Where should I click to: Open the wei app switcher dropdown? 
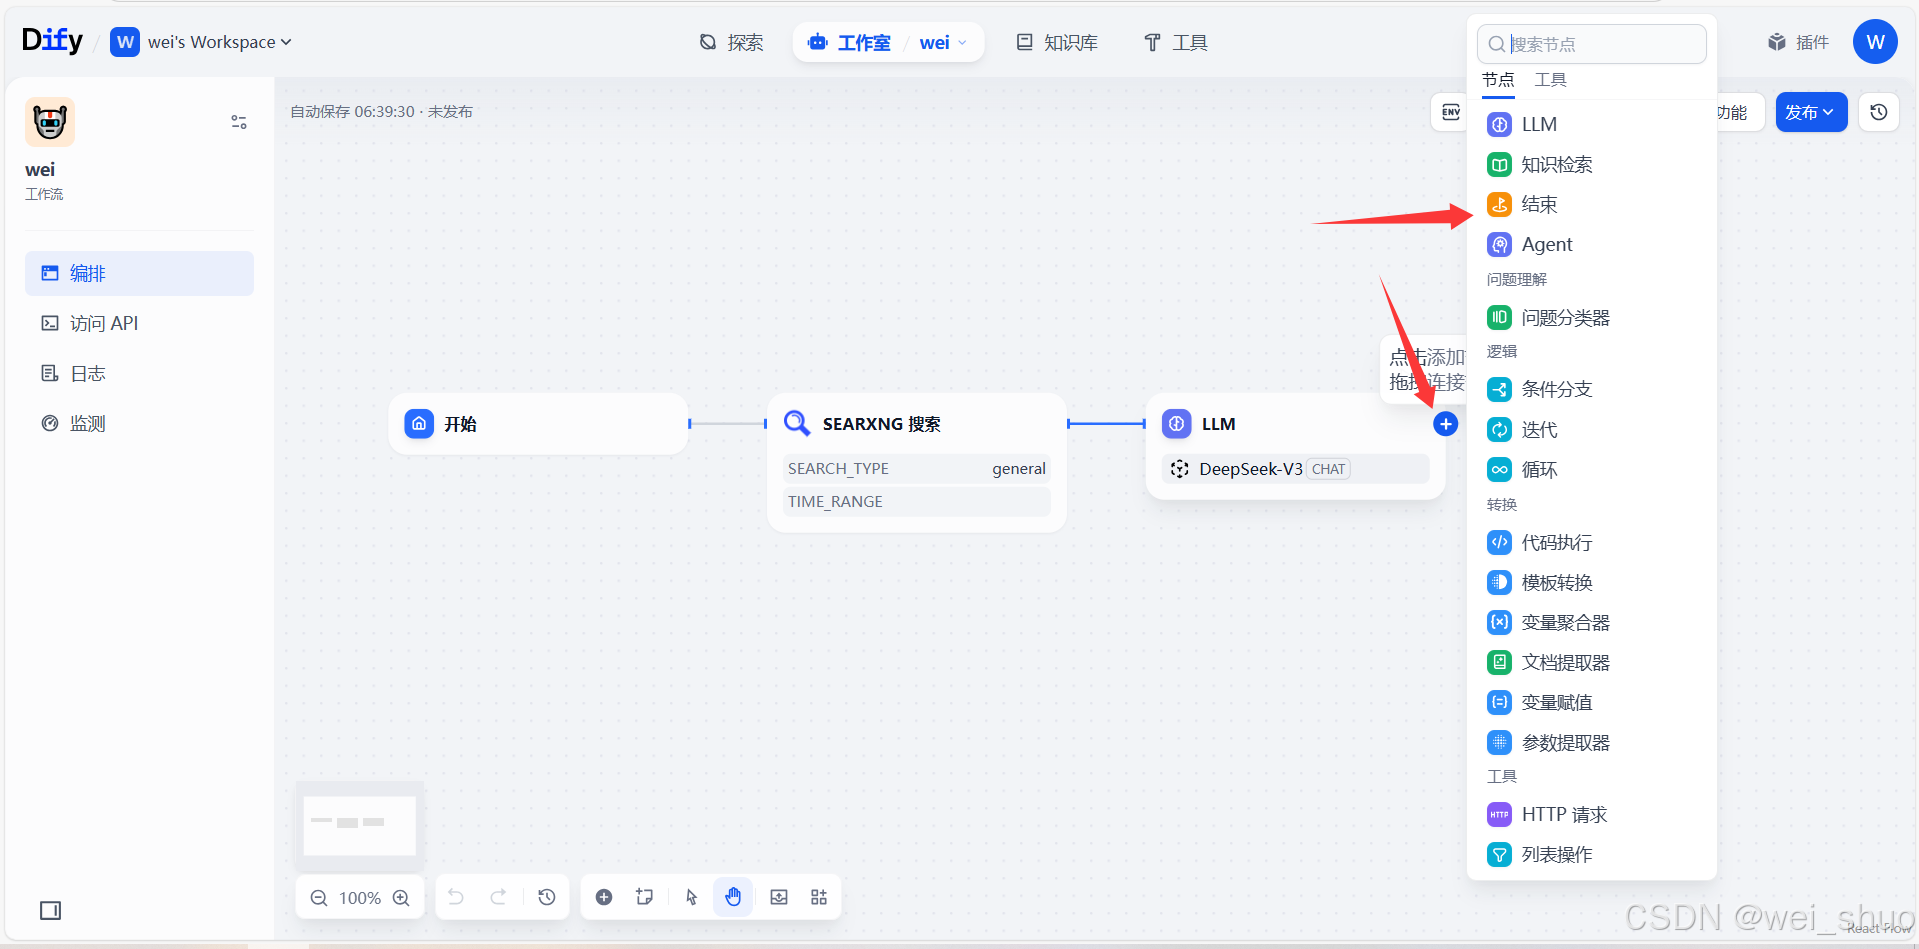(x=943, y=42)
